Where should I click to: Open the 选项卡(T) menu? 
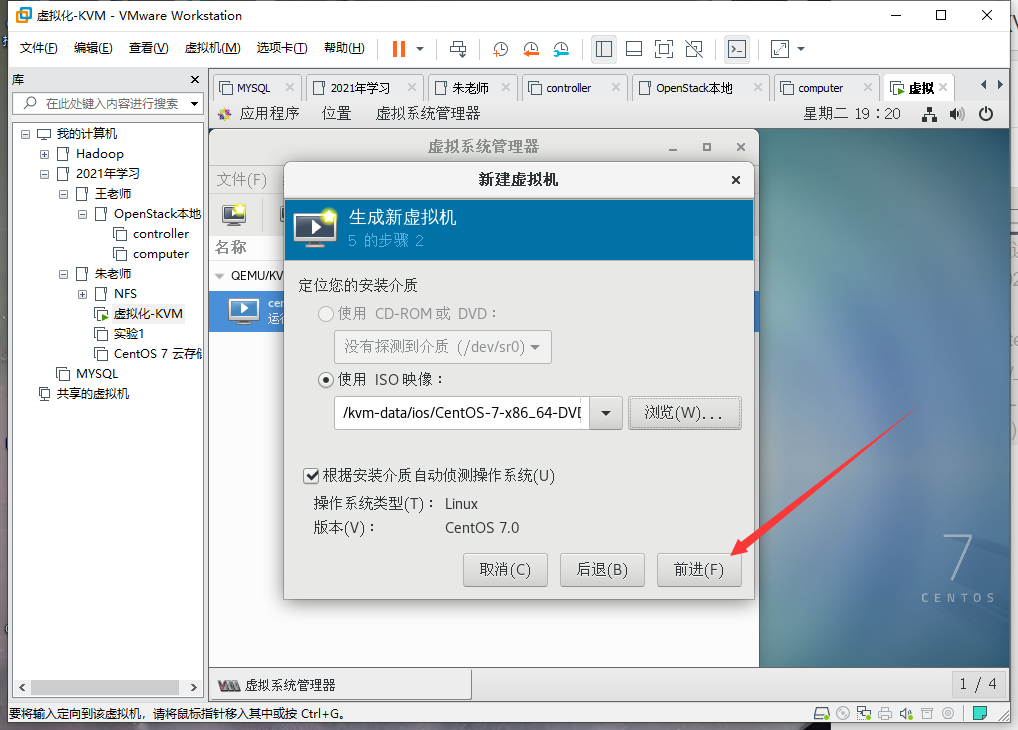click(282, 48)
